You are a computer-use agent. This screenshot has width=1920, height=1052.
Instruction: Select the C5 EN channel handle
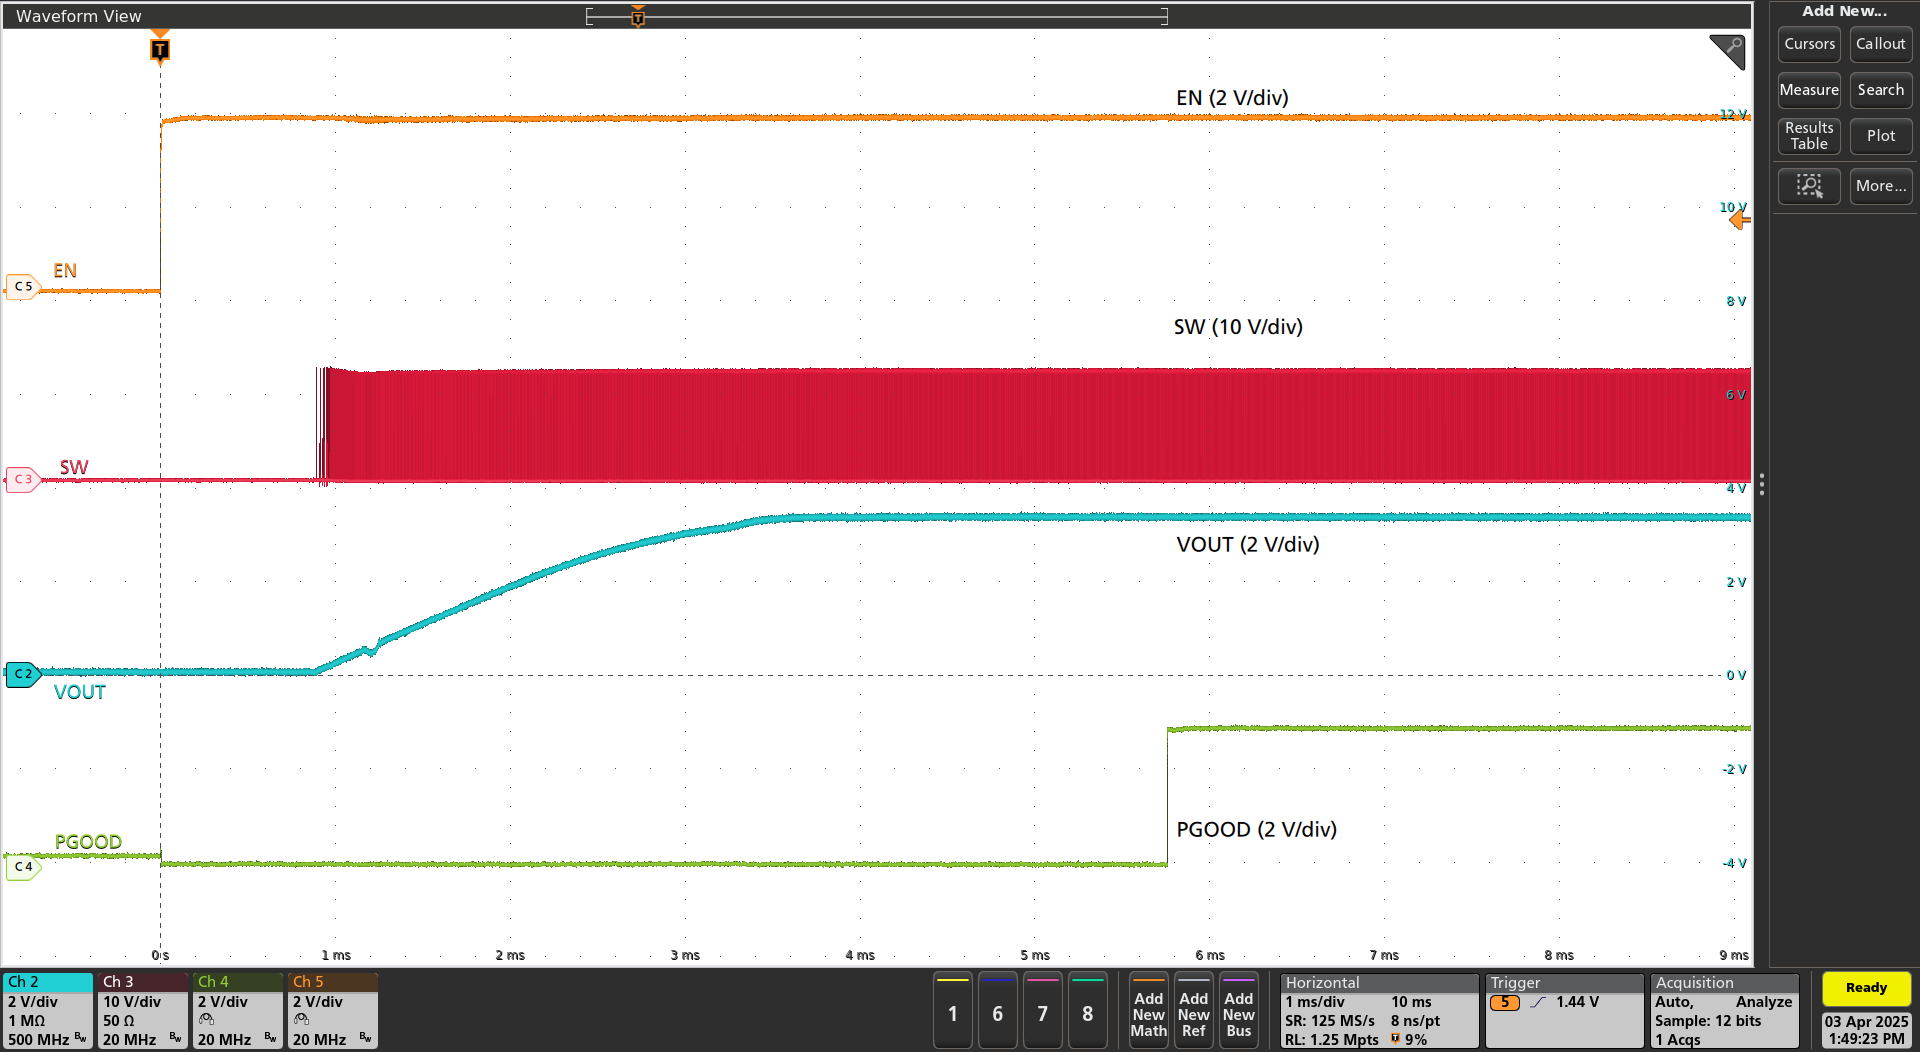pyautogui.click(x=22, y=287)
